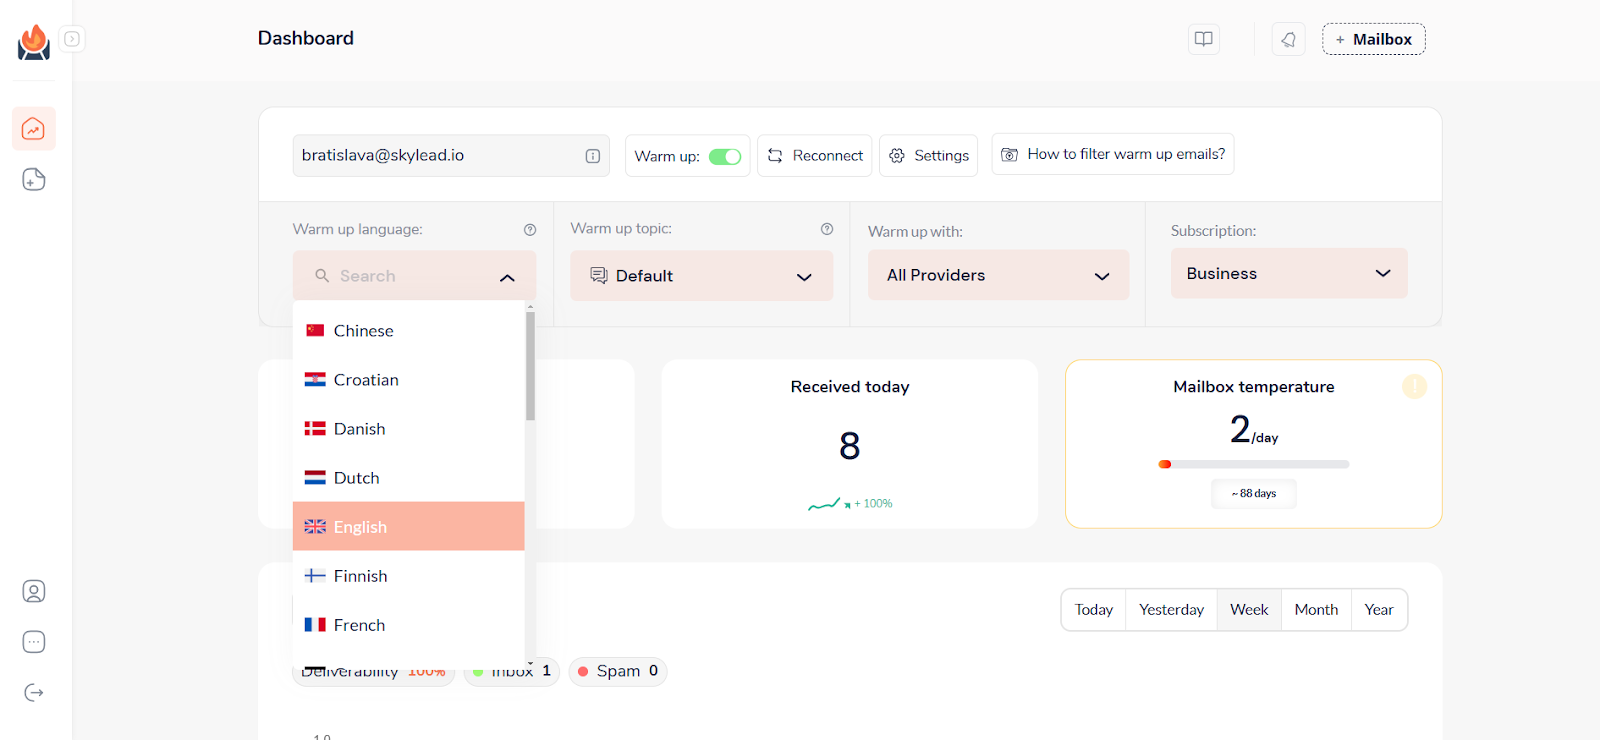Open the user profile icon in sidebar

tap(34, 592)
